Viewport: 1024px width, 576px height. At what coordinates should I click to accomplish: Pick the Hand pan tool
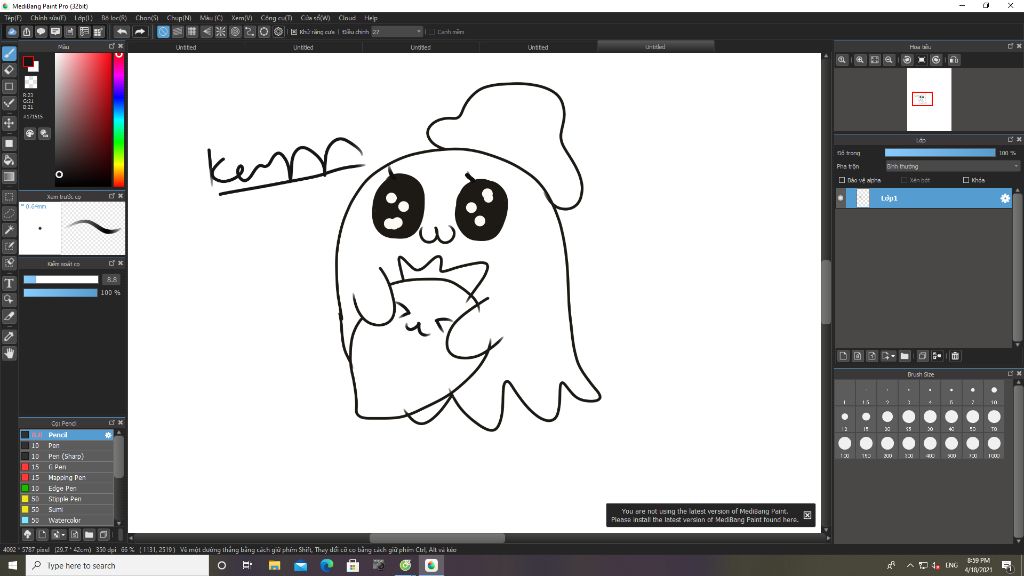[9, 353]
